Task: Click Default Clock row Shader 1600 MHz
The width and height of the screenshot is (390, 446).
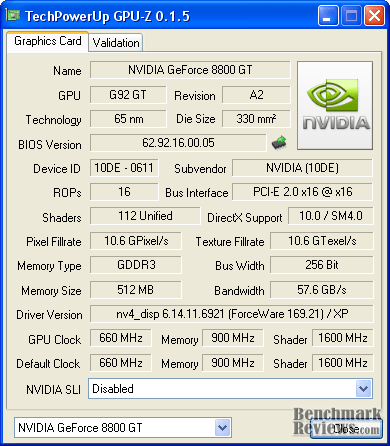Action: tap(343, 363)
